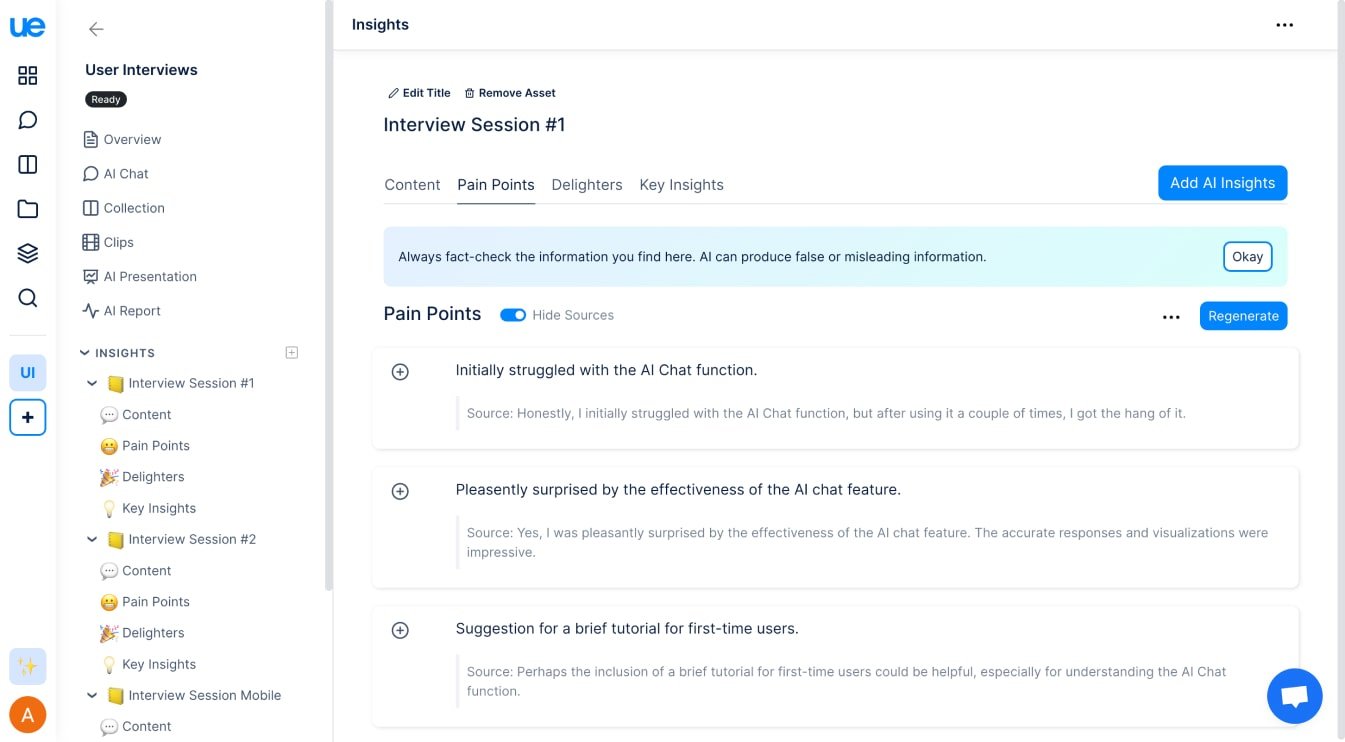Collapse the Interview Session #1 tree node
Screen dimensions: 1345x742
(x=92, y=383)
